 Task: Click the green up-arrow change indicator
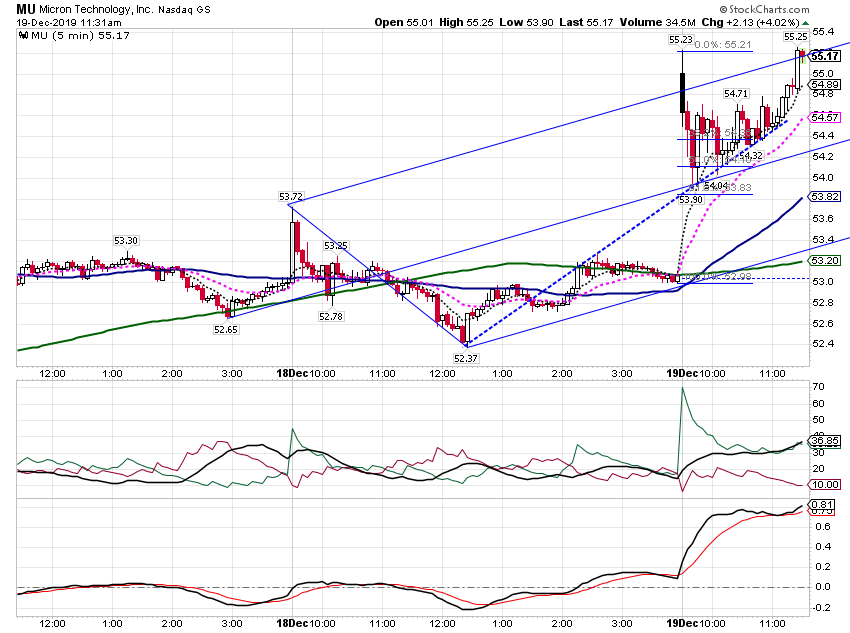click(x=806, y=23)
